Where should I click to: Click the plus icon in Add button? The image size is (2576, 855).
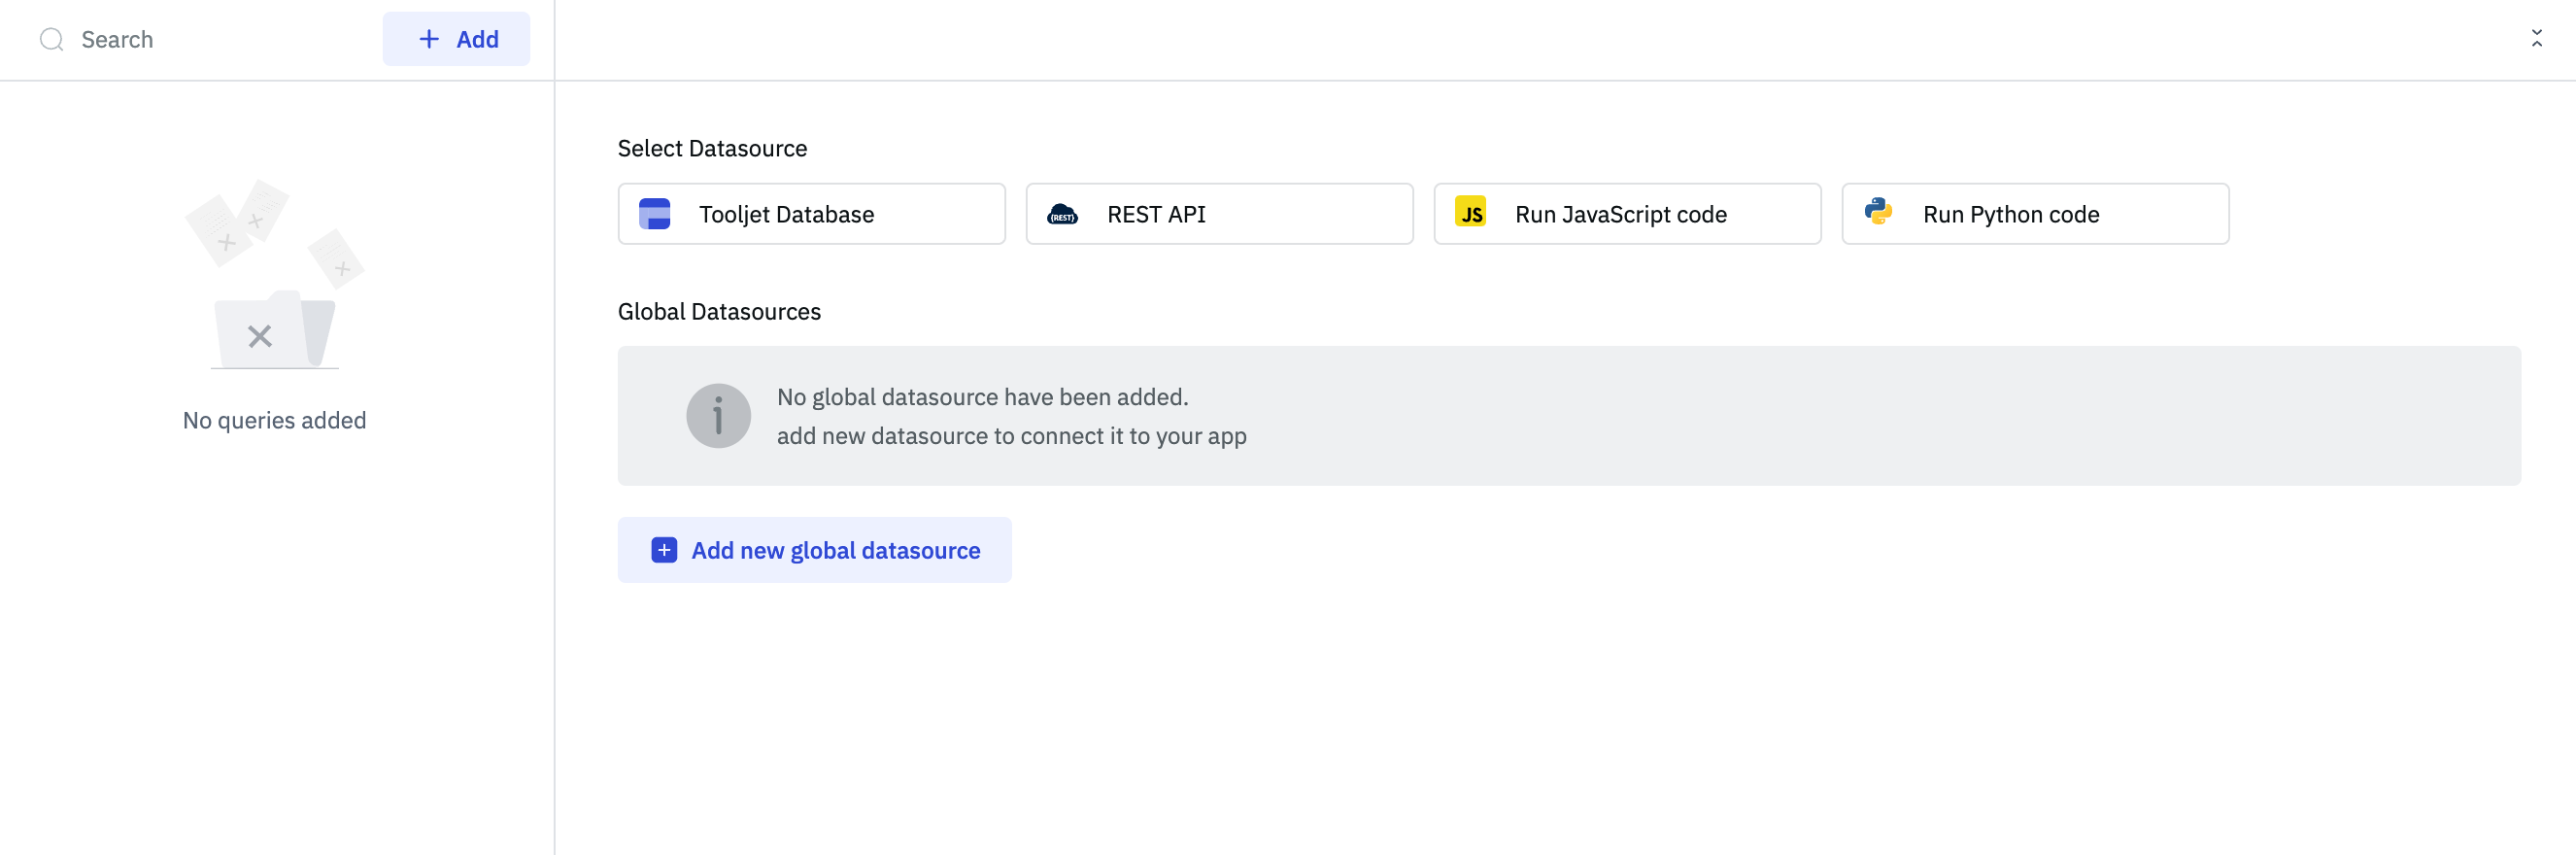[429, 39]
